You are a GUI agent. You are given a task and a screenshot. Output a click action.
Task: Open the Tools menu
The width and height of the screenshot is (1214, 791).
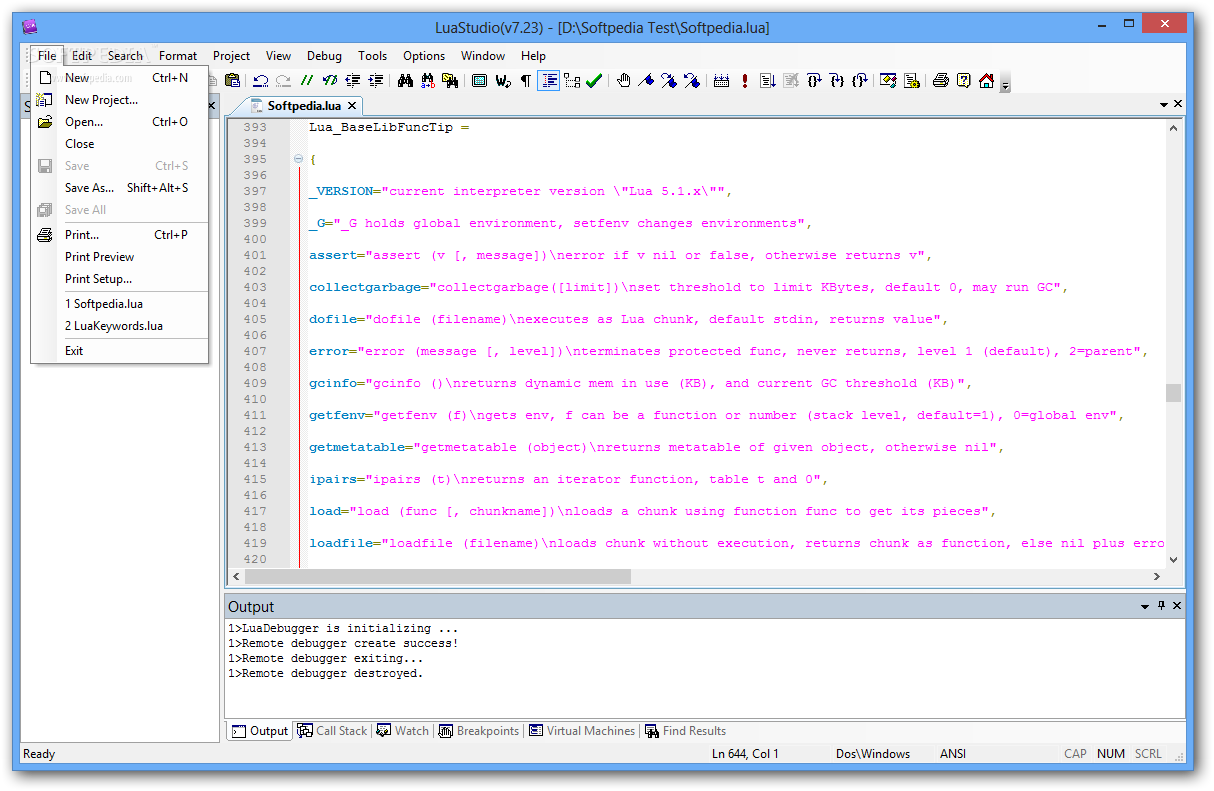click(373, 56)
